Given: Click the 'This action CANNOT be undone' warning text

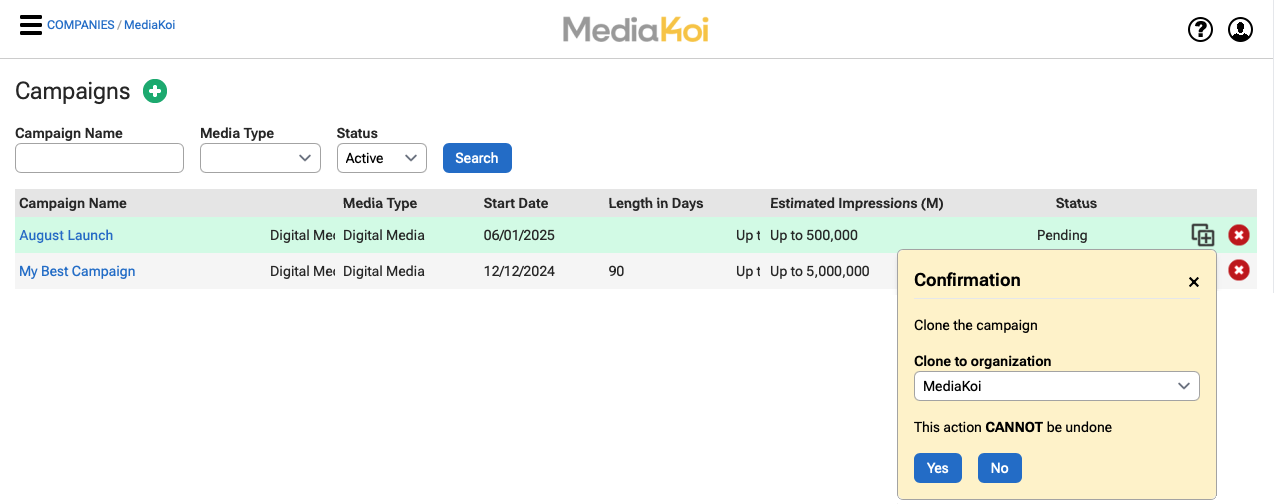Looking at the screenshot, I should click(1013, 427).
